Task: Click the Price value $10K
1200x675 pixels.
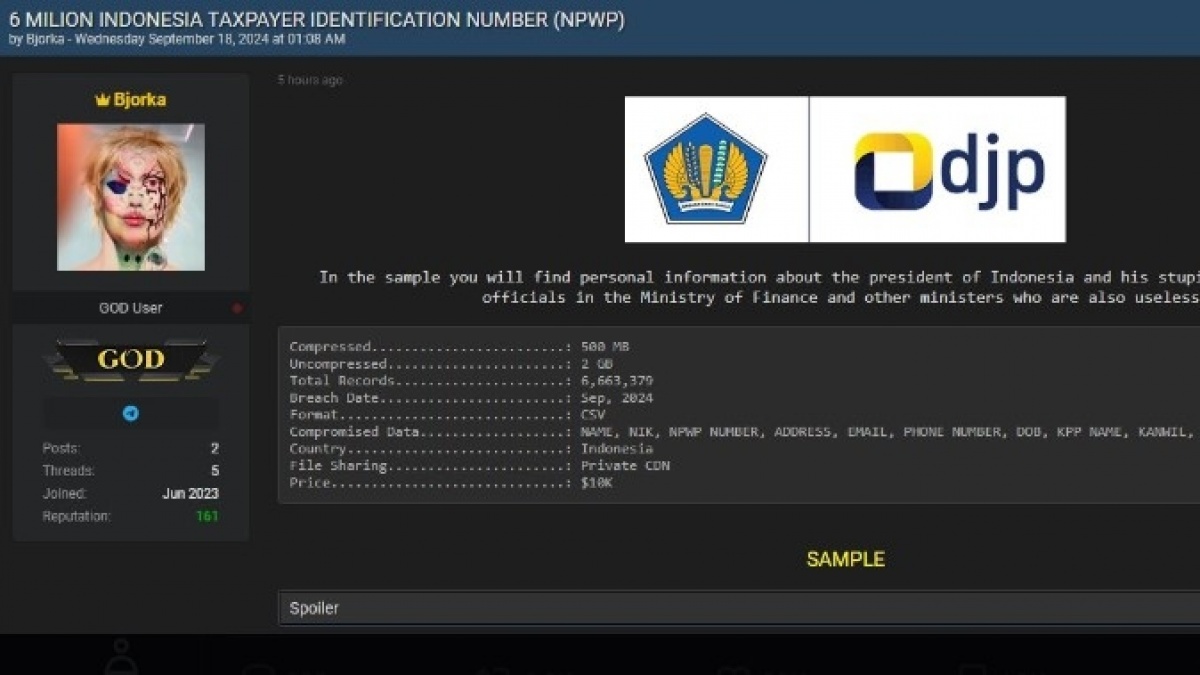Action: coord(597,483)
